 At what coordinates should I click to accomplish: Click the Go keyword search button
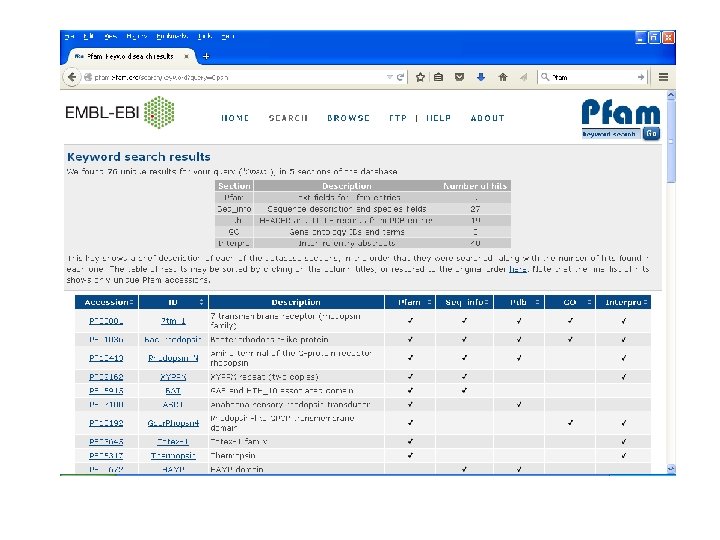tap(651, 133)
